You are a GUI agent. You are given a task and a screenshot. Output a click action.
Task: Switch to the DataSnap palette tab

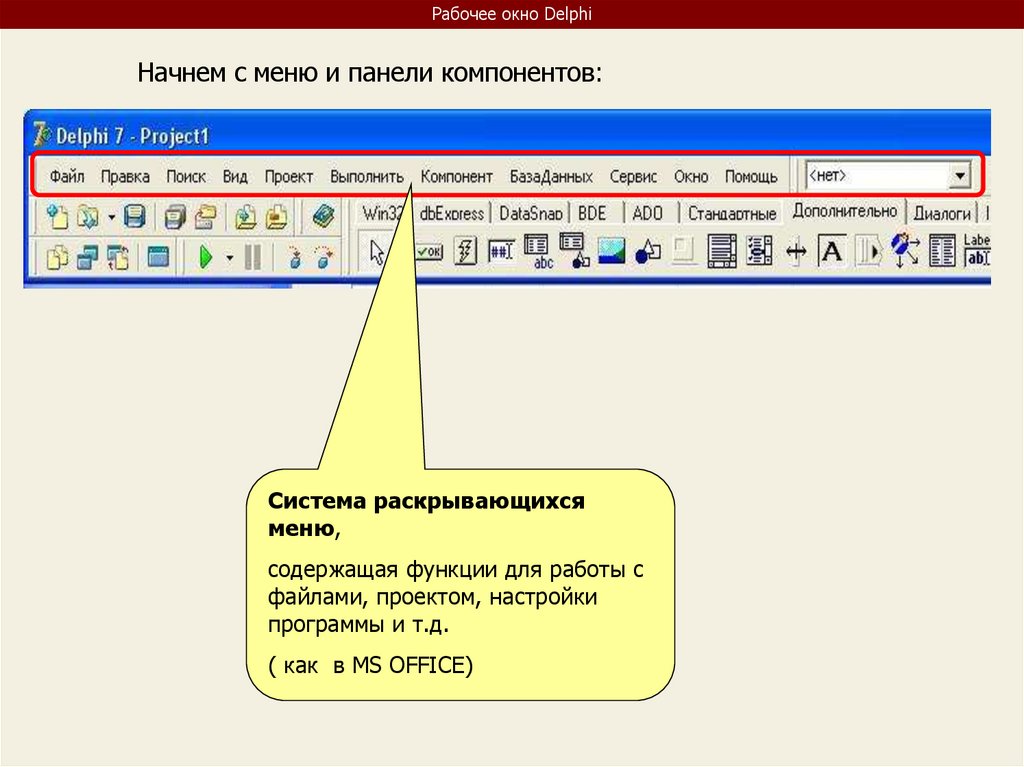click(x=531, y=213)
